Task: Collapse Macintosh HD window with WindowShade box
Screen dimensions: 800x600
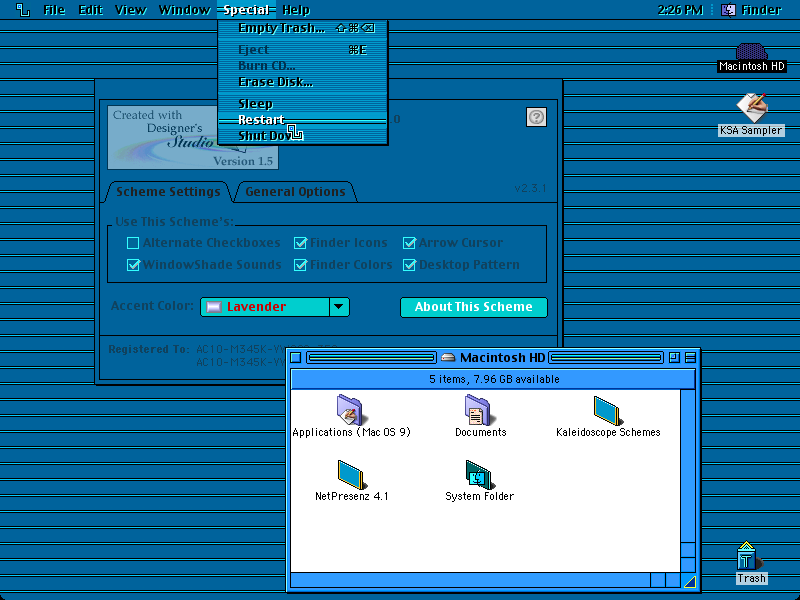Action: coord(690,358)
